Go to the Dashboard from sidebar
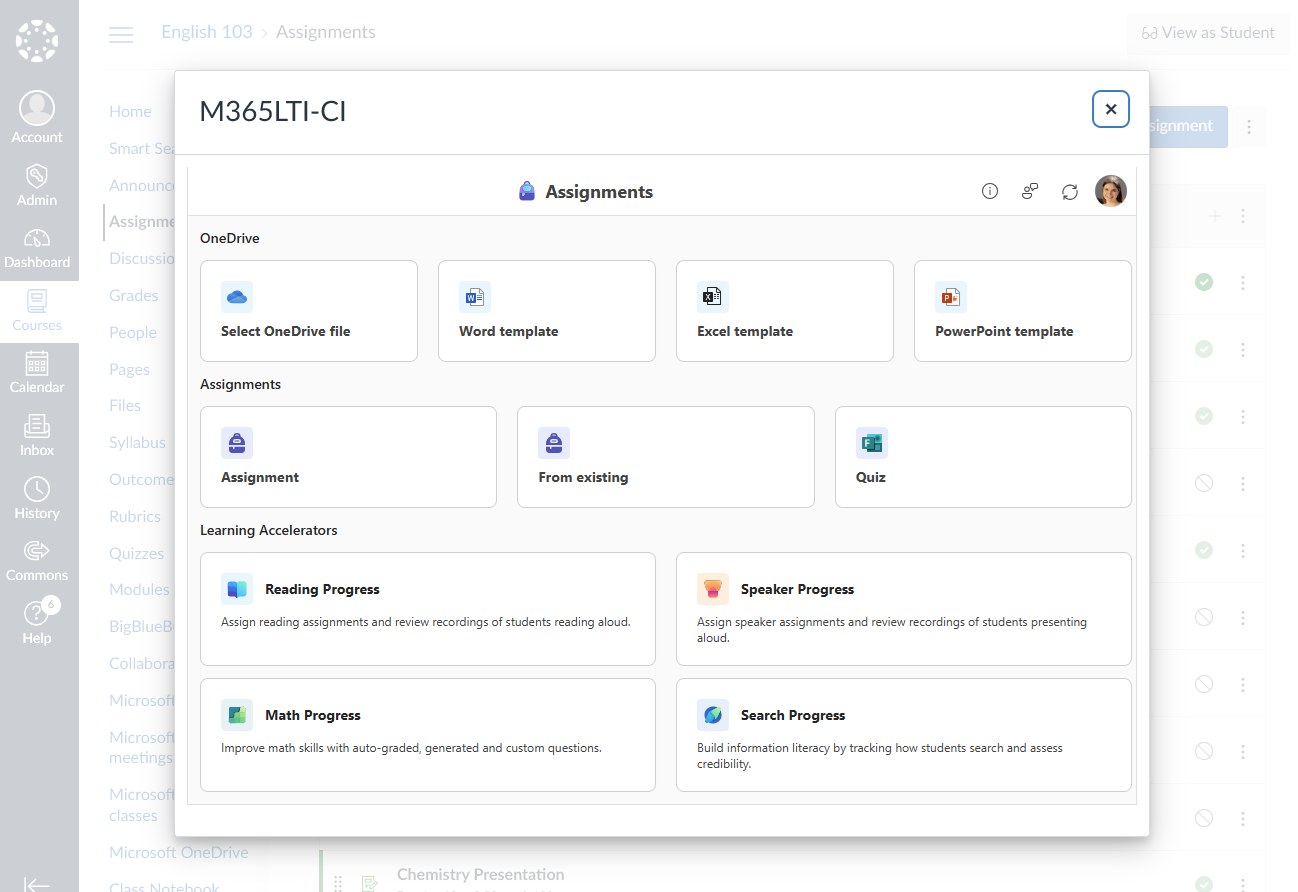This screenshot has height=892, width=1298. [37, 248]
